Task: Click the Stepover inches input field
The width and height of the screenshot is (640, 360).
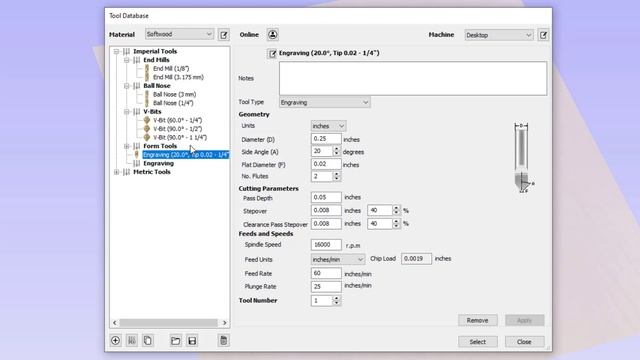Action: pos(326,211)
